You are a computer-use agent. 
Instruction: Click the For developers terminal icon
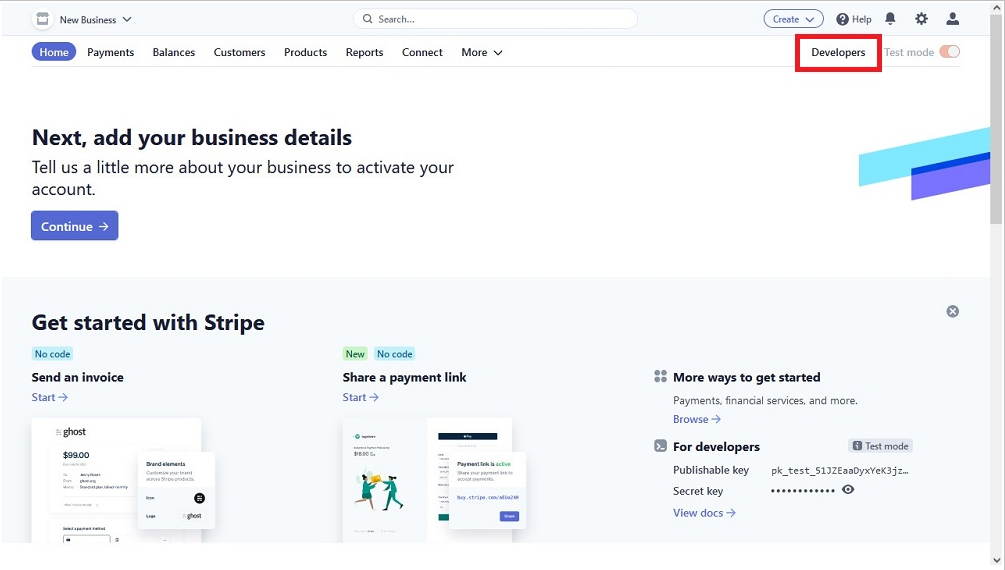click(x=660, y=446)
